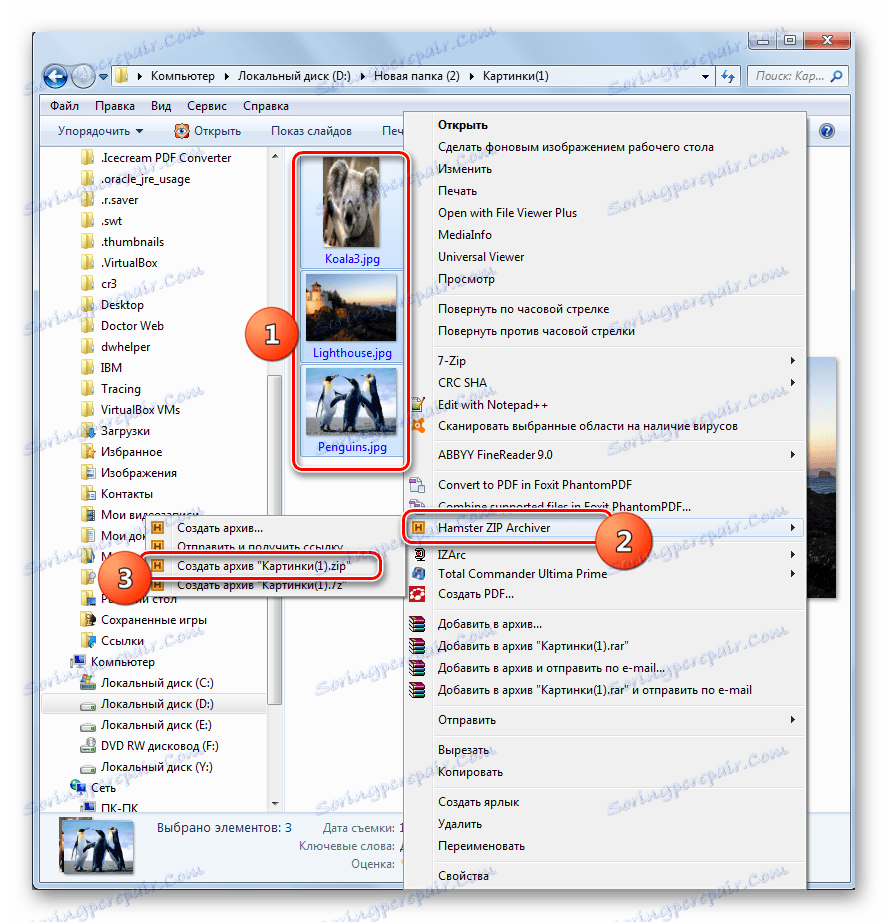The width and height of the screenshot is (887, 922).
Task: Start Показ слайдов from toolbar
Action: click(311, 131)
